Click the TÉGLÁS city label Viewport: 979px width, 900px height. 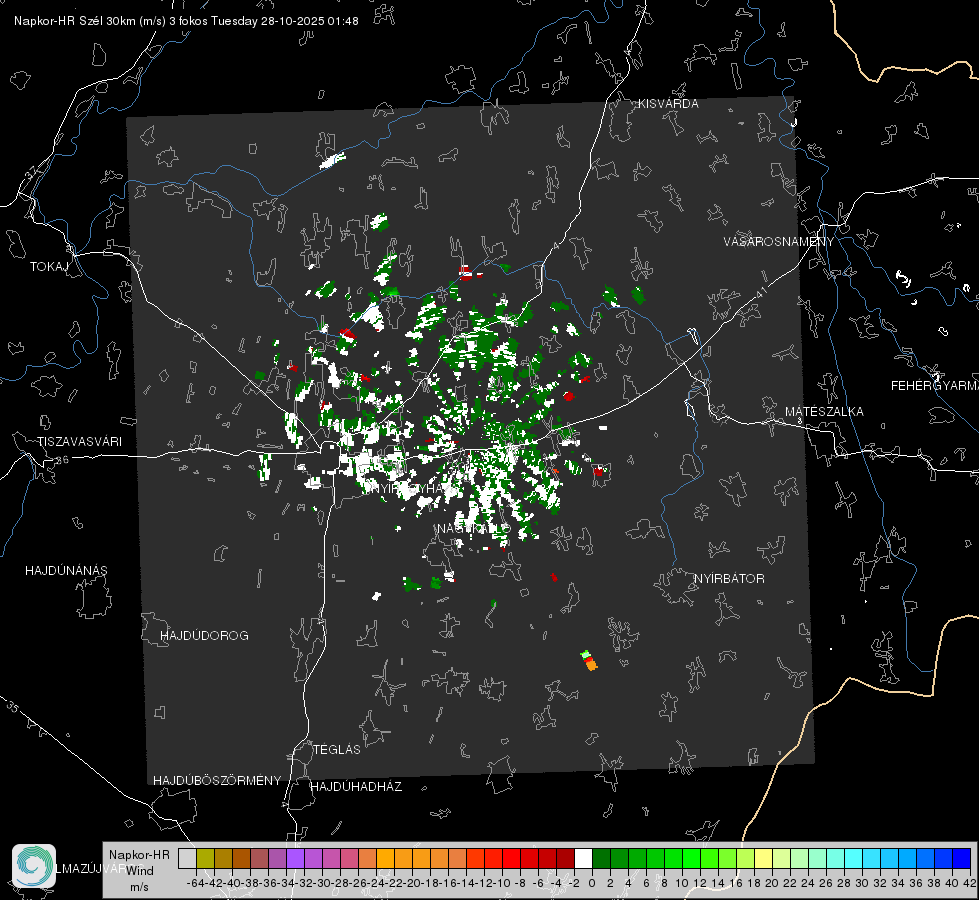click(337, 750)
